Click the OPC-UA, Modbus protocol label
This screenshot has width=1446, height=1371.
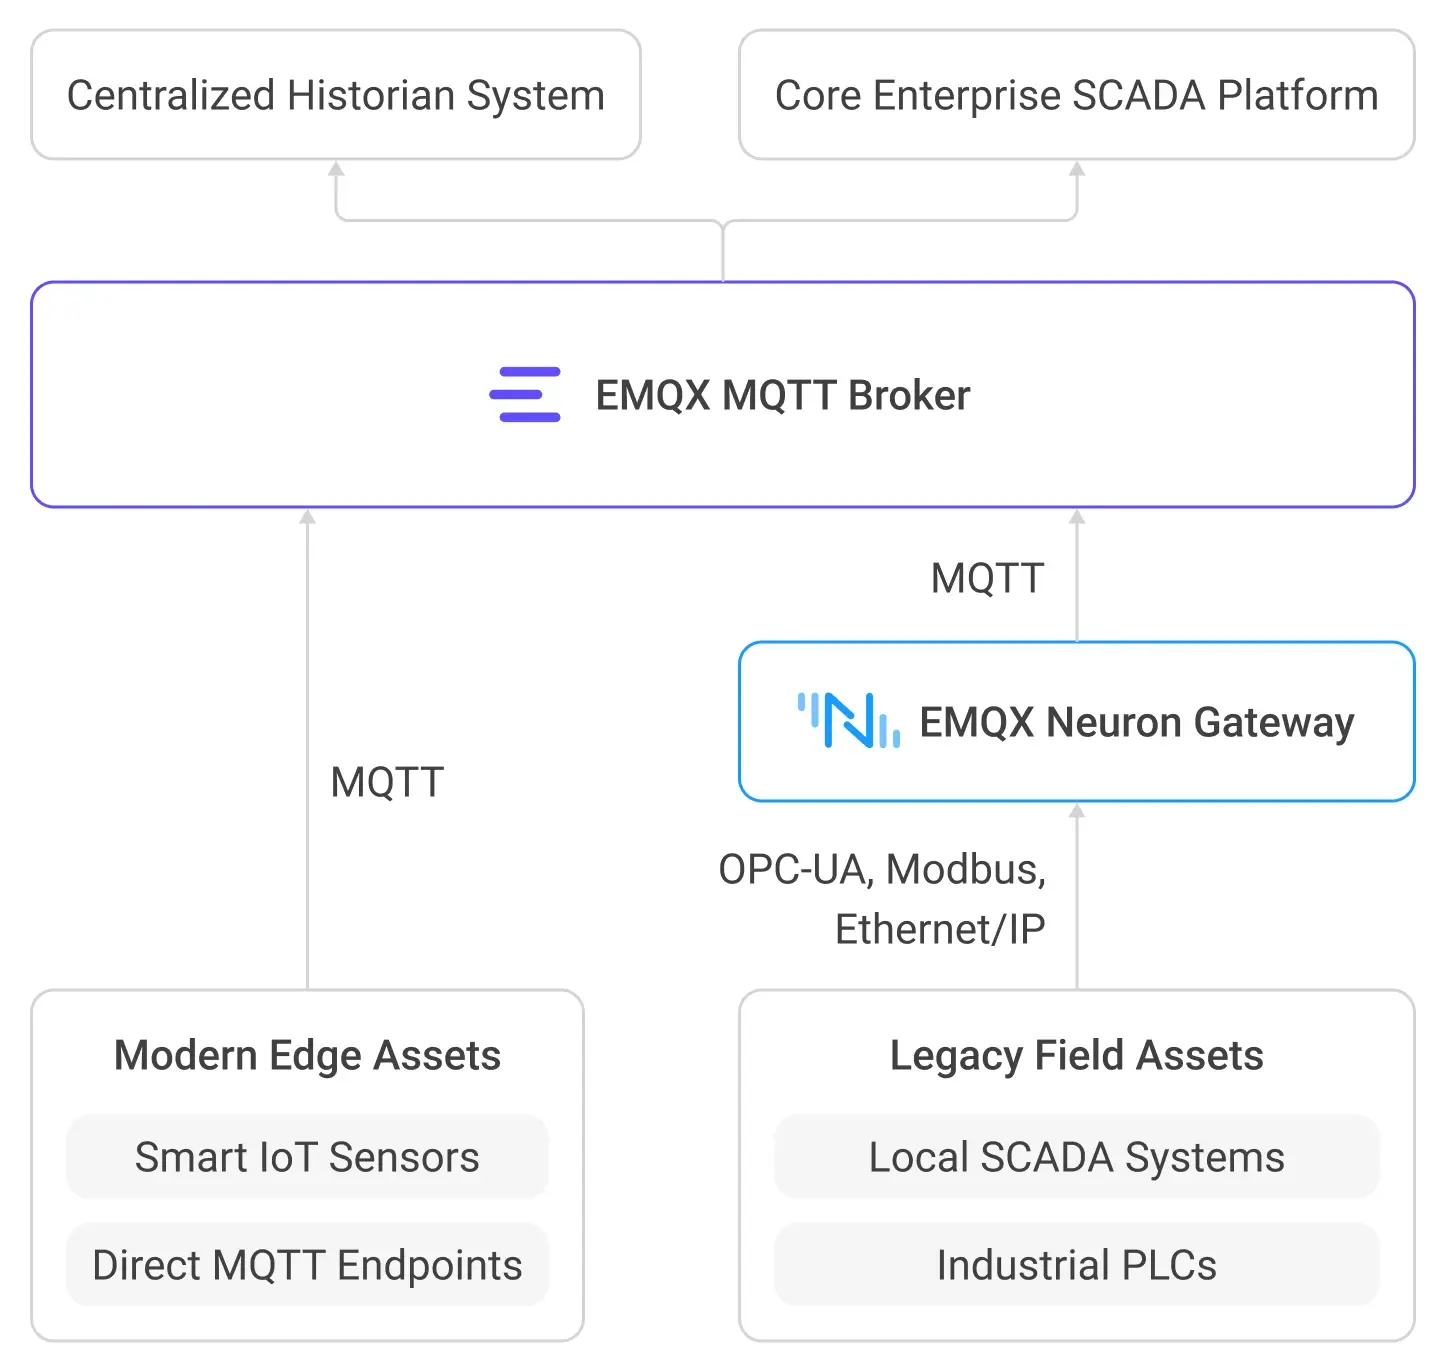[x=882, y=869]
